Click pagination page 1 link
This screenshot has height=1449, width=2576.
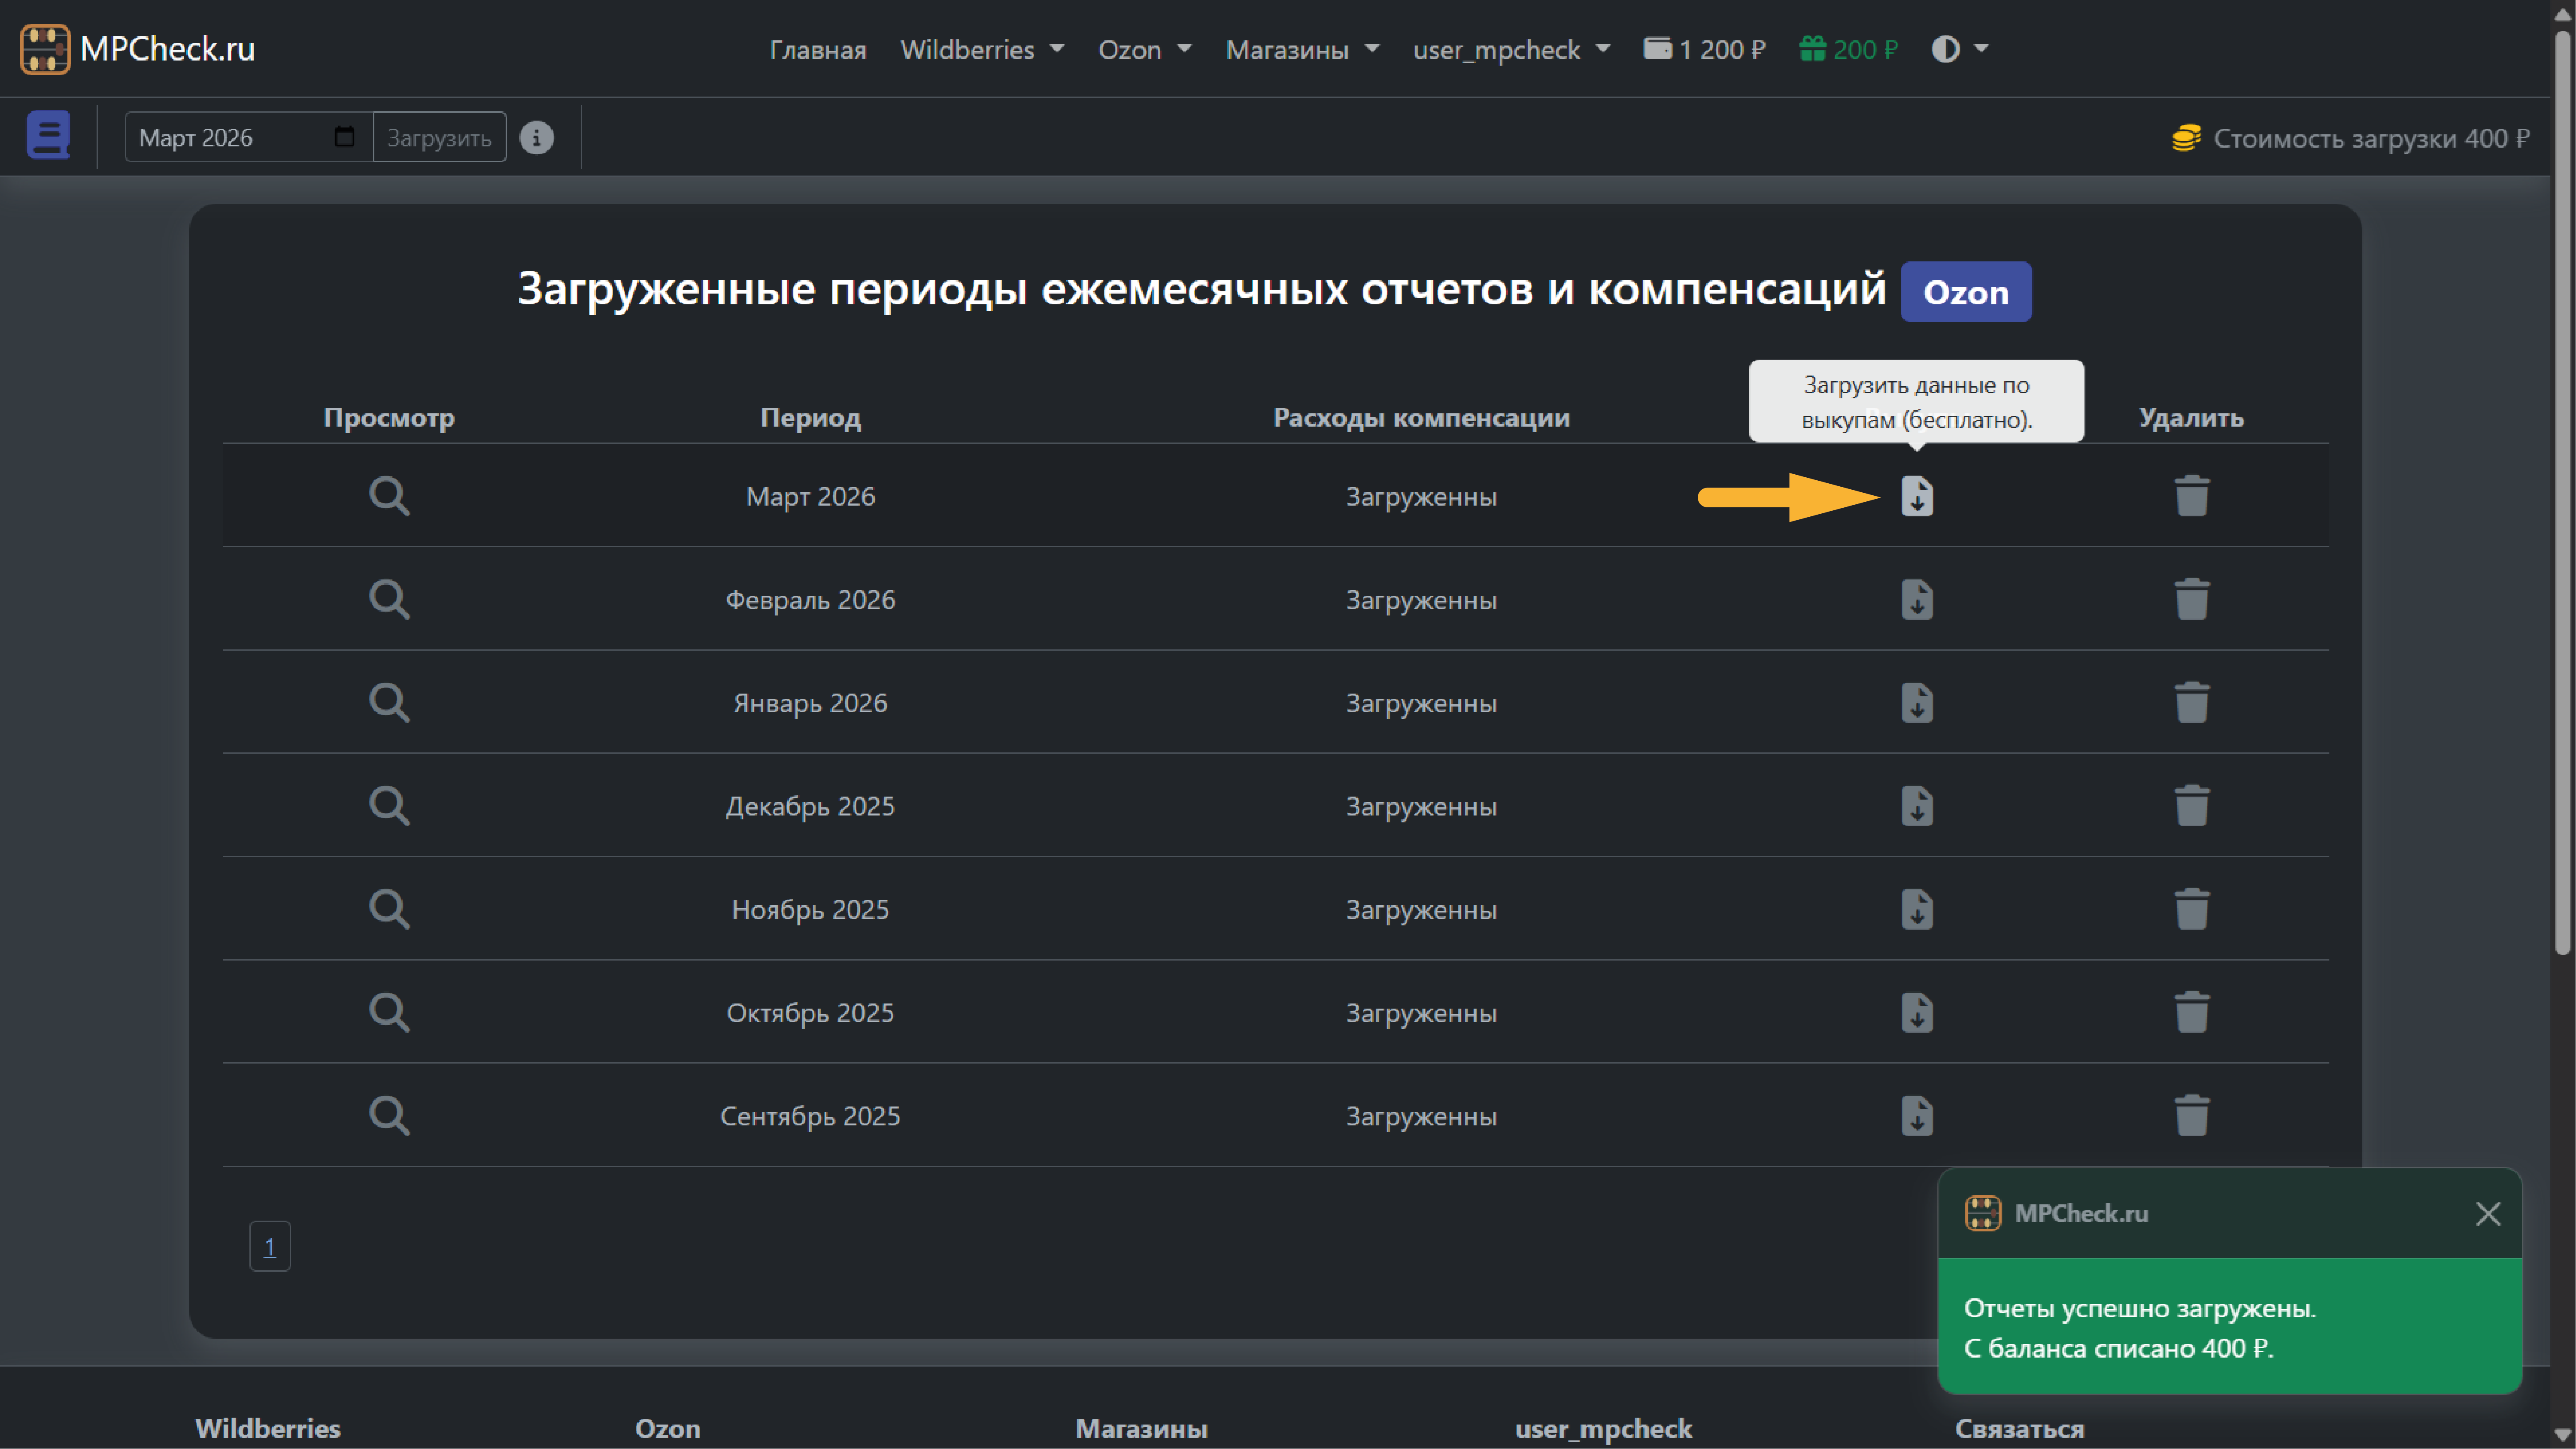coord(269,1246)
